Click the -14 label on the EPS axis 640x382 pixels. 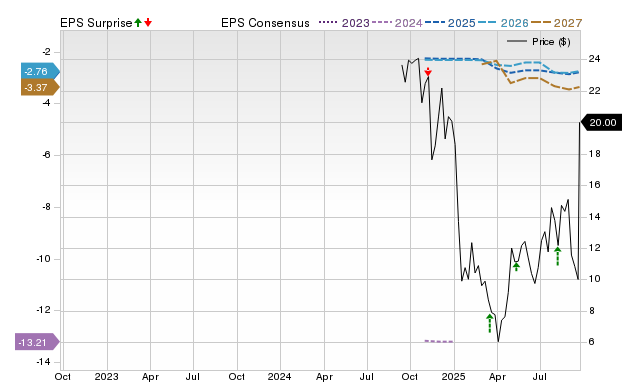(x=43, y=362)
